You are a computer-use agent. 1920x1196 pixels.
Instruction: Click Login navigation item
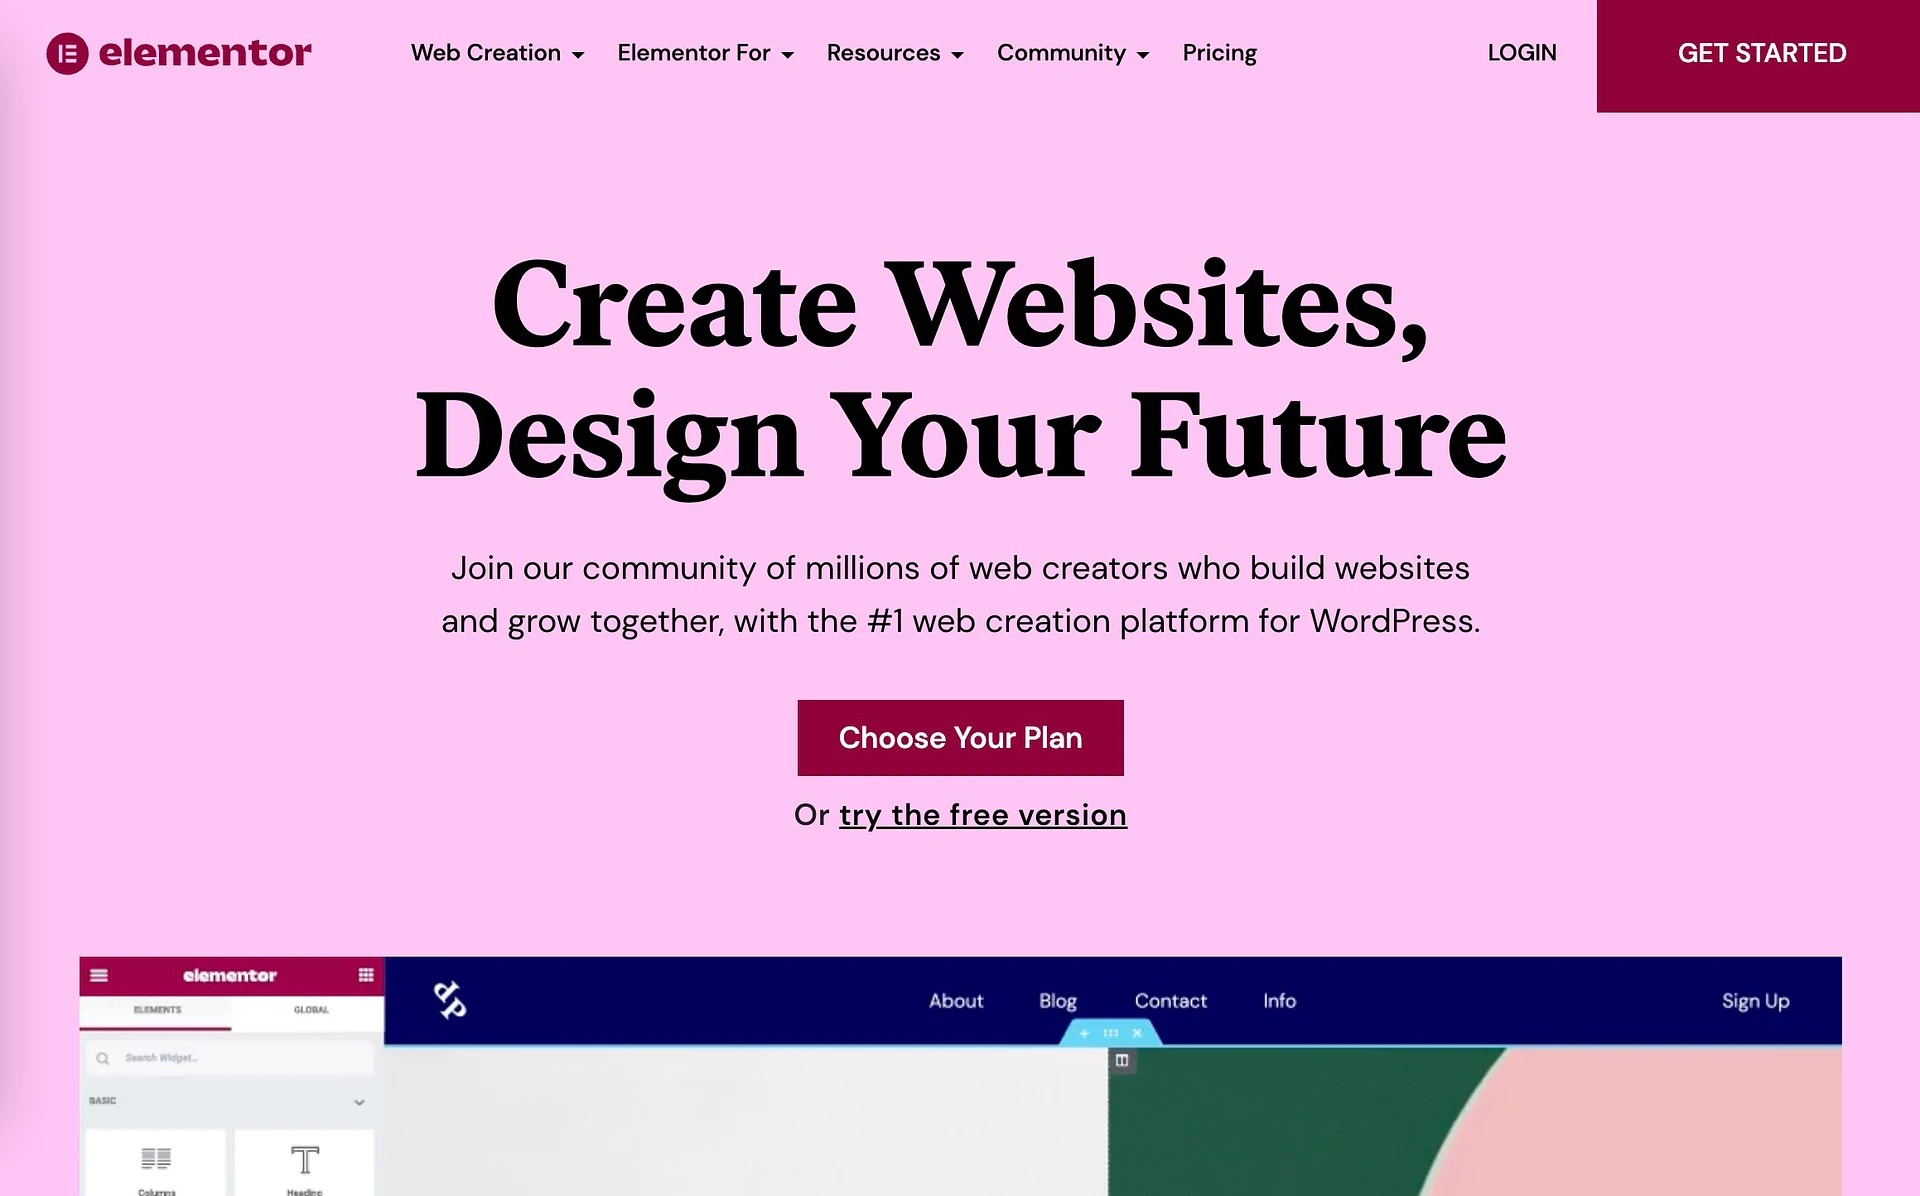[1522, 52]
